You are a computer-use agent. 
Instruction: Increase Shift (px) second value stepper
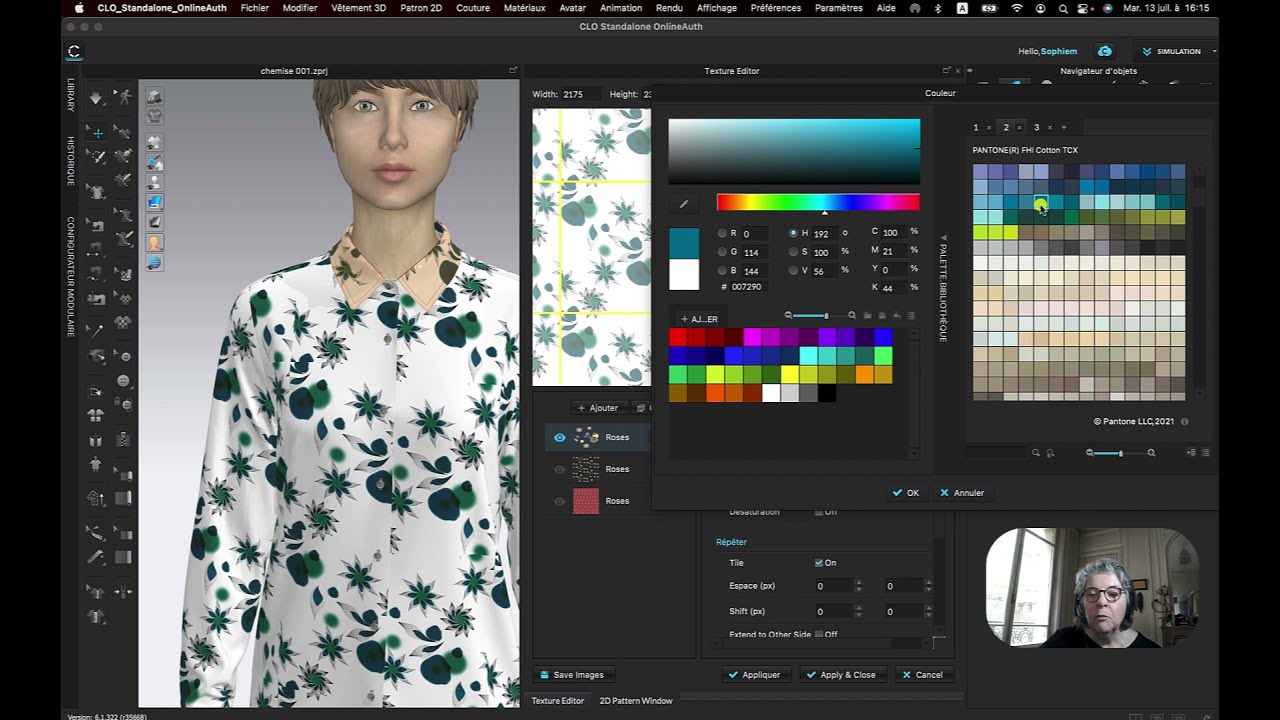[928, 608]
